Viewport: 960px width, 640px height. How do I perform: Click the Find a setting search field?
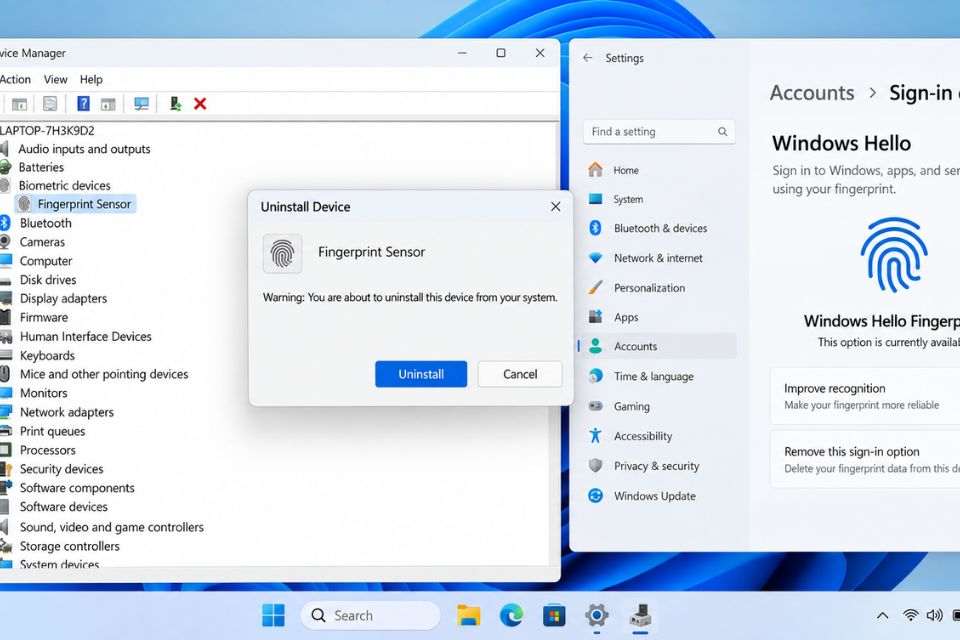click(x=659, y=132)
